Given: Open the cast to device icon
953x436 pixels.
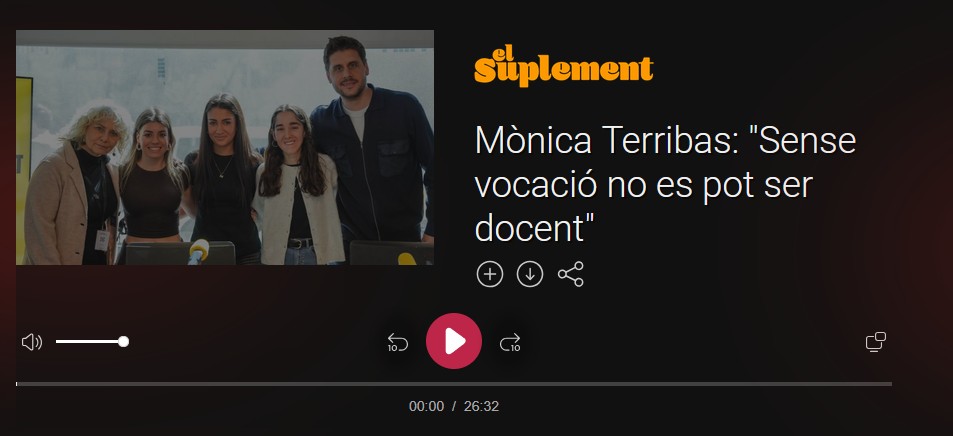Looking at the screenshot, I should tap(876, 342).
